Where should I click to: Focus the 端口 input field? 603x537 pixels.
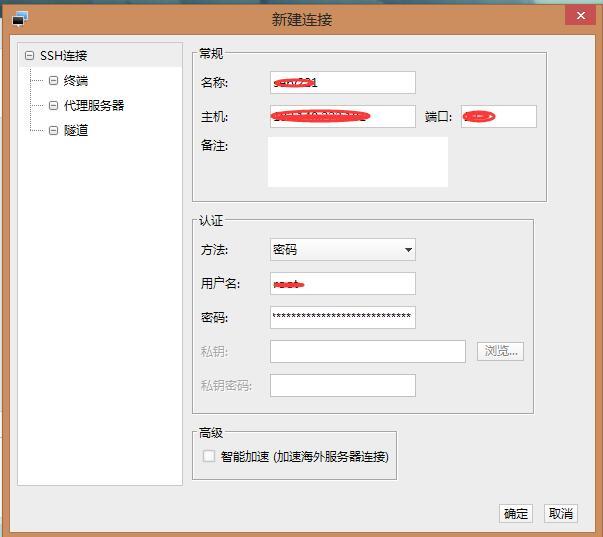pos(499,116)
